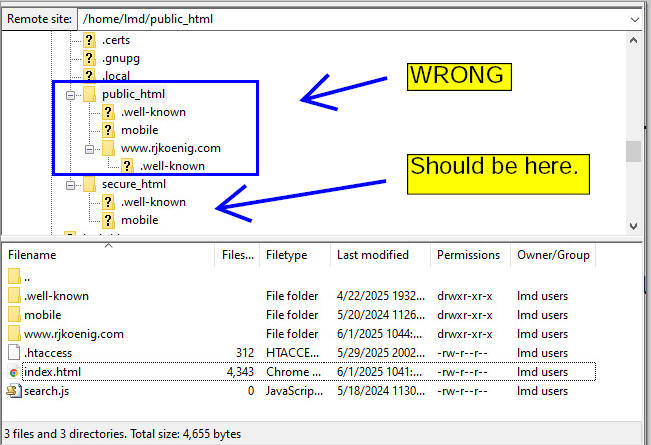Viewport: 651px width, 445px height.
Task: Collapse the secure_html tree node
Action: click(71, 184)
